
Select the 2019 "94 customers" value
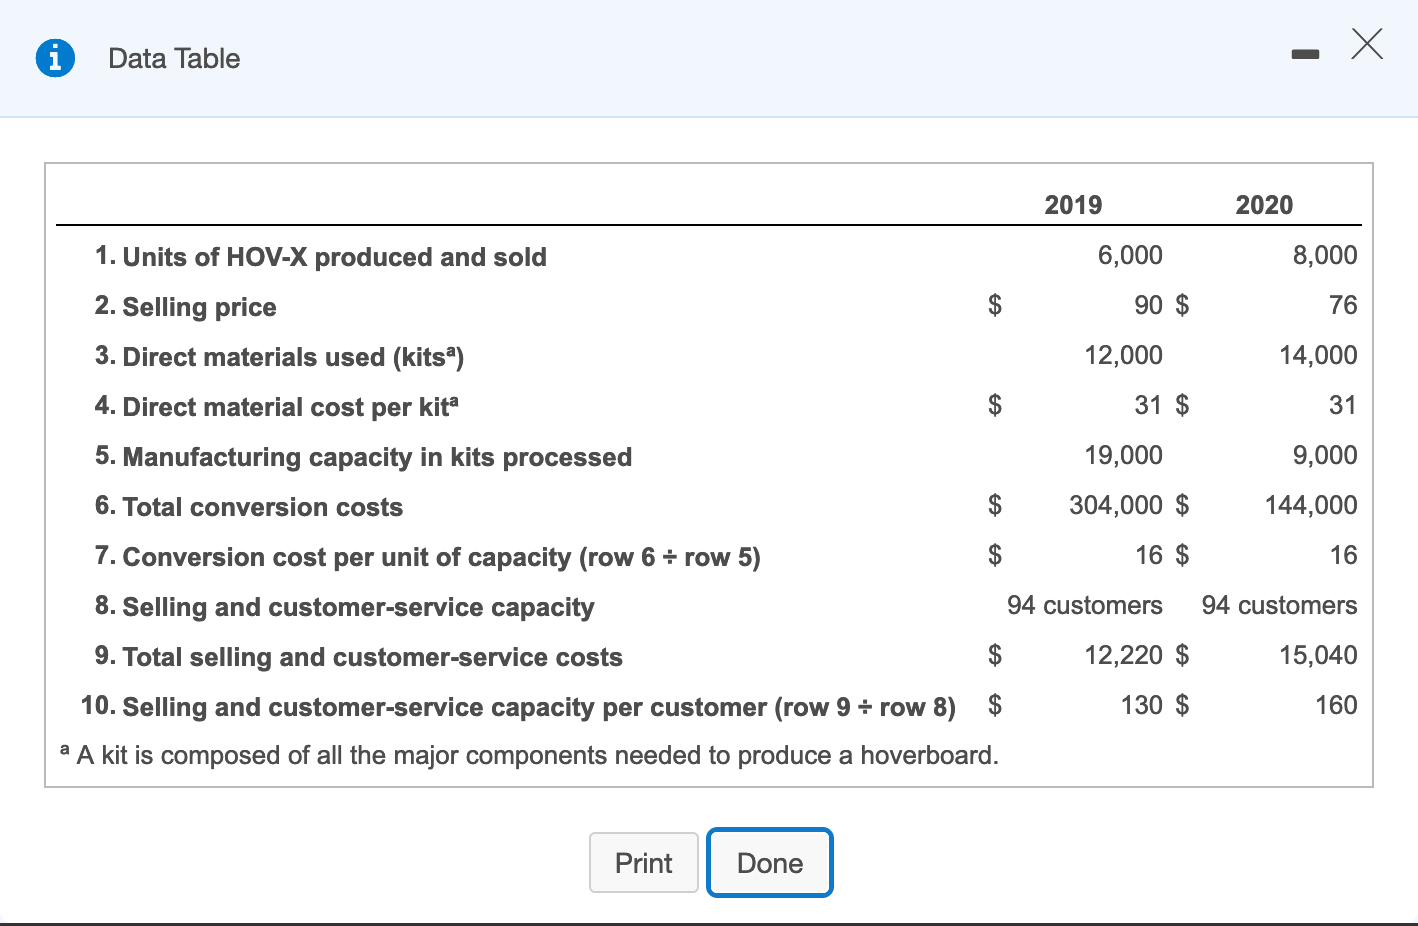[1085, 605]
